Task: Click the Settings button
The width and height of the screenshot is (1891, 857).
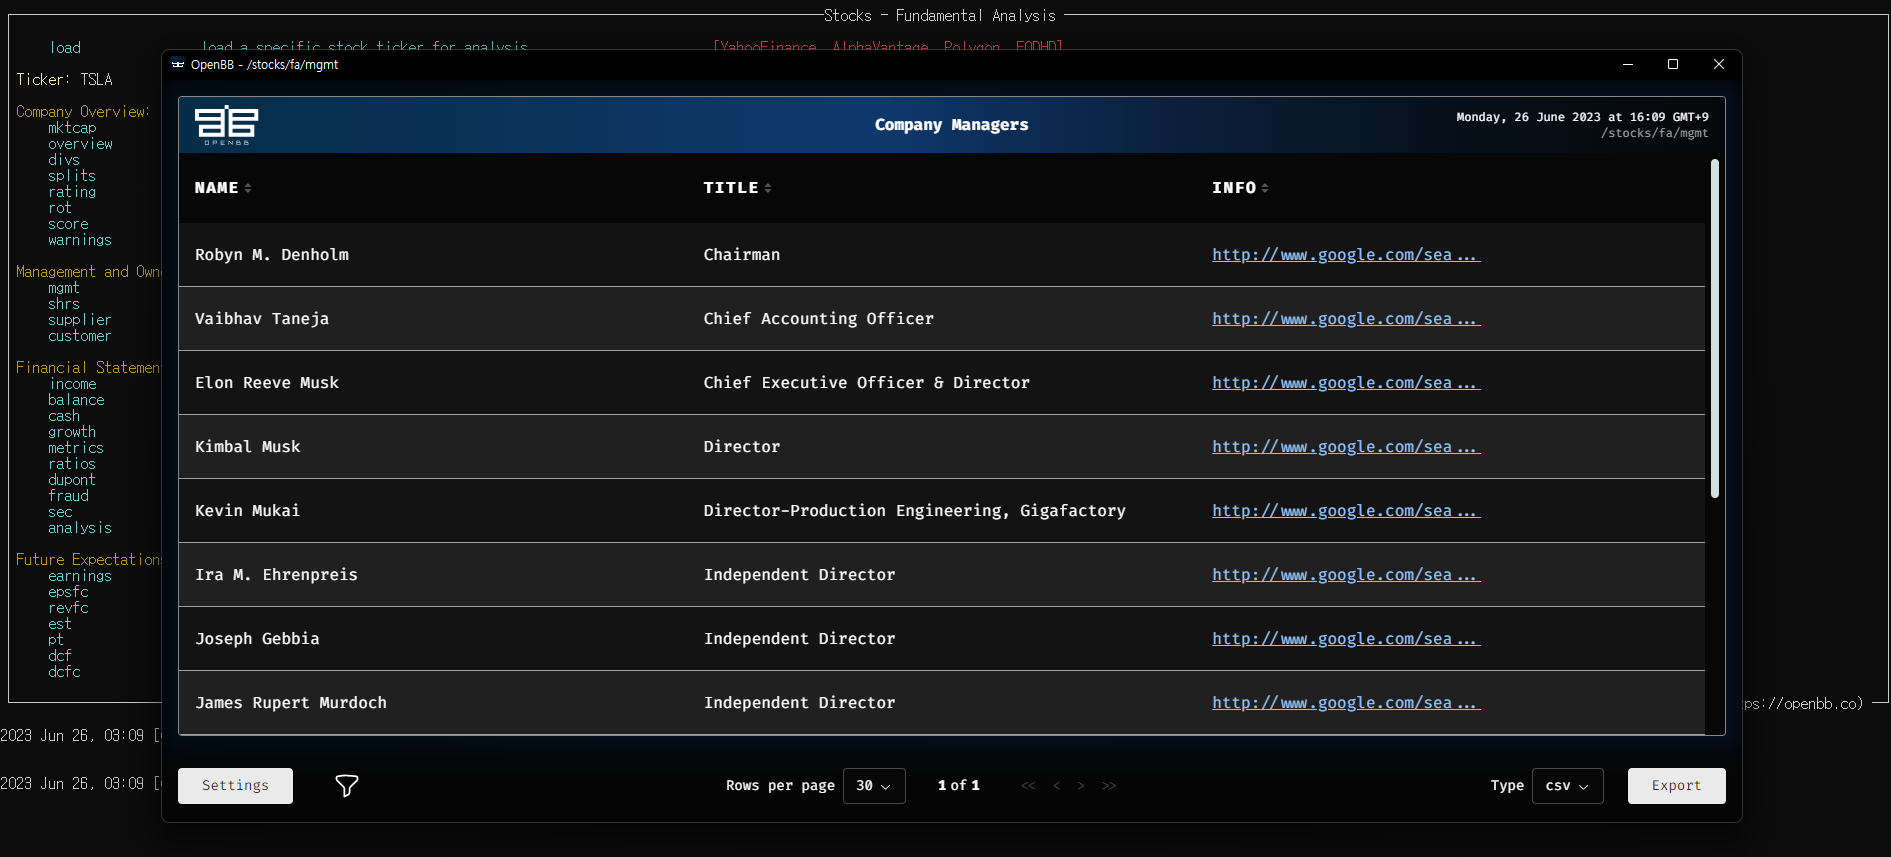Action: [x=235, y=786]
